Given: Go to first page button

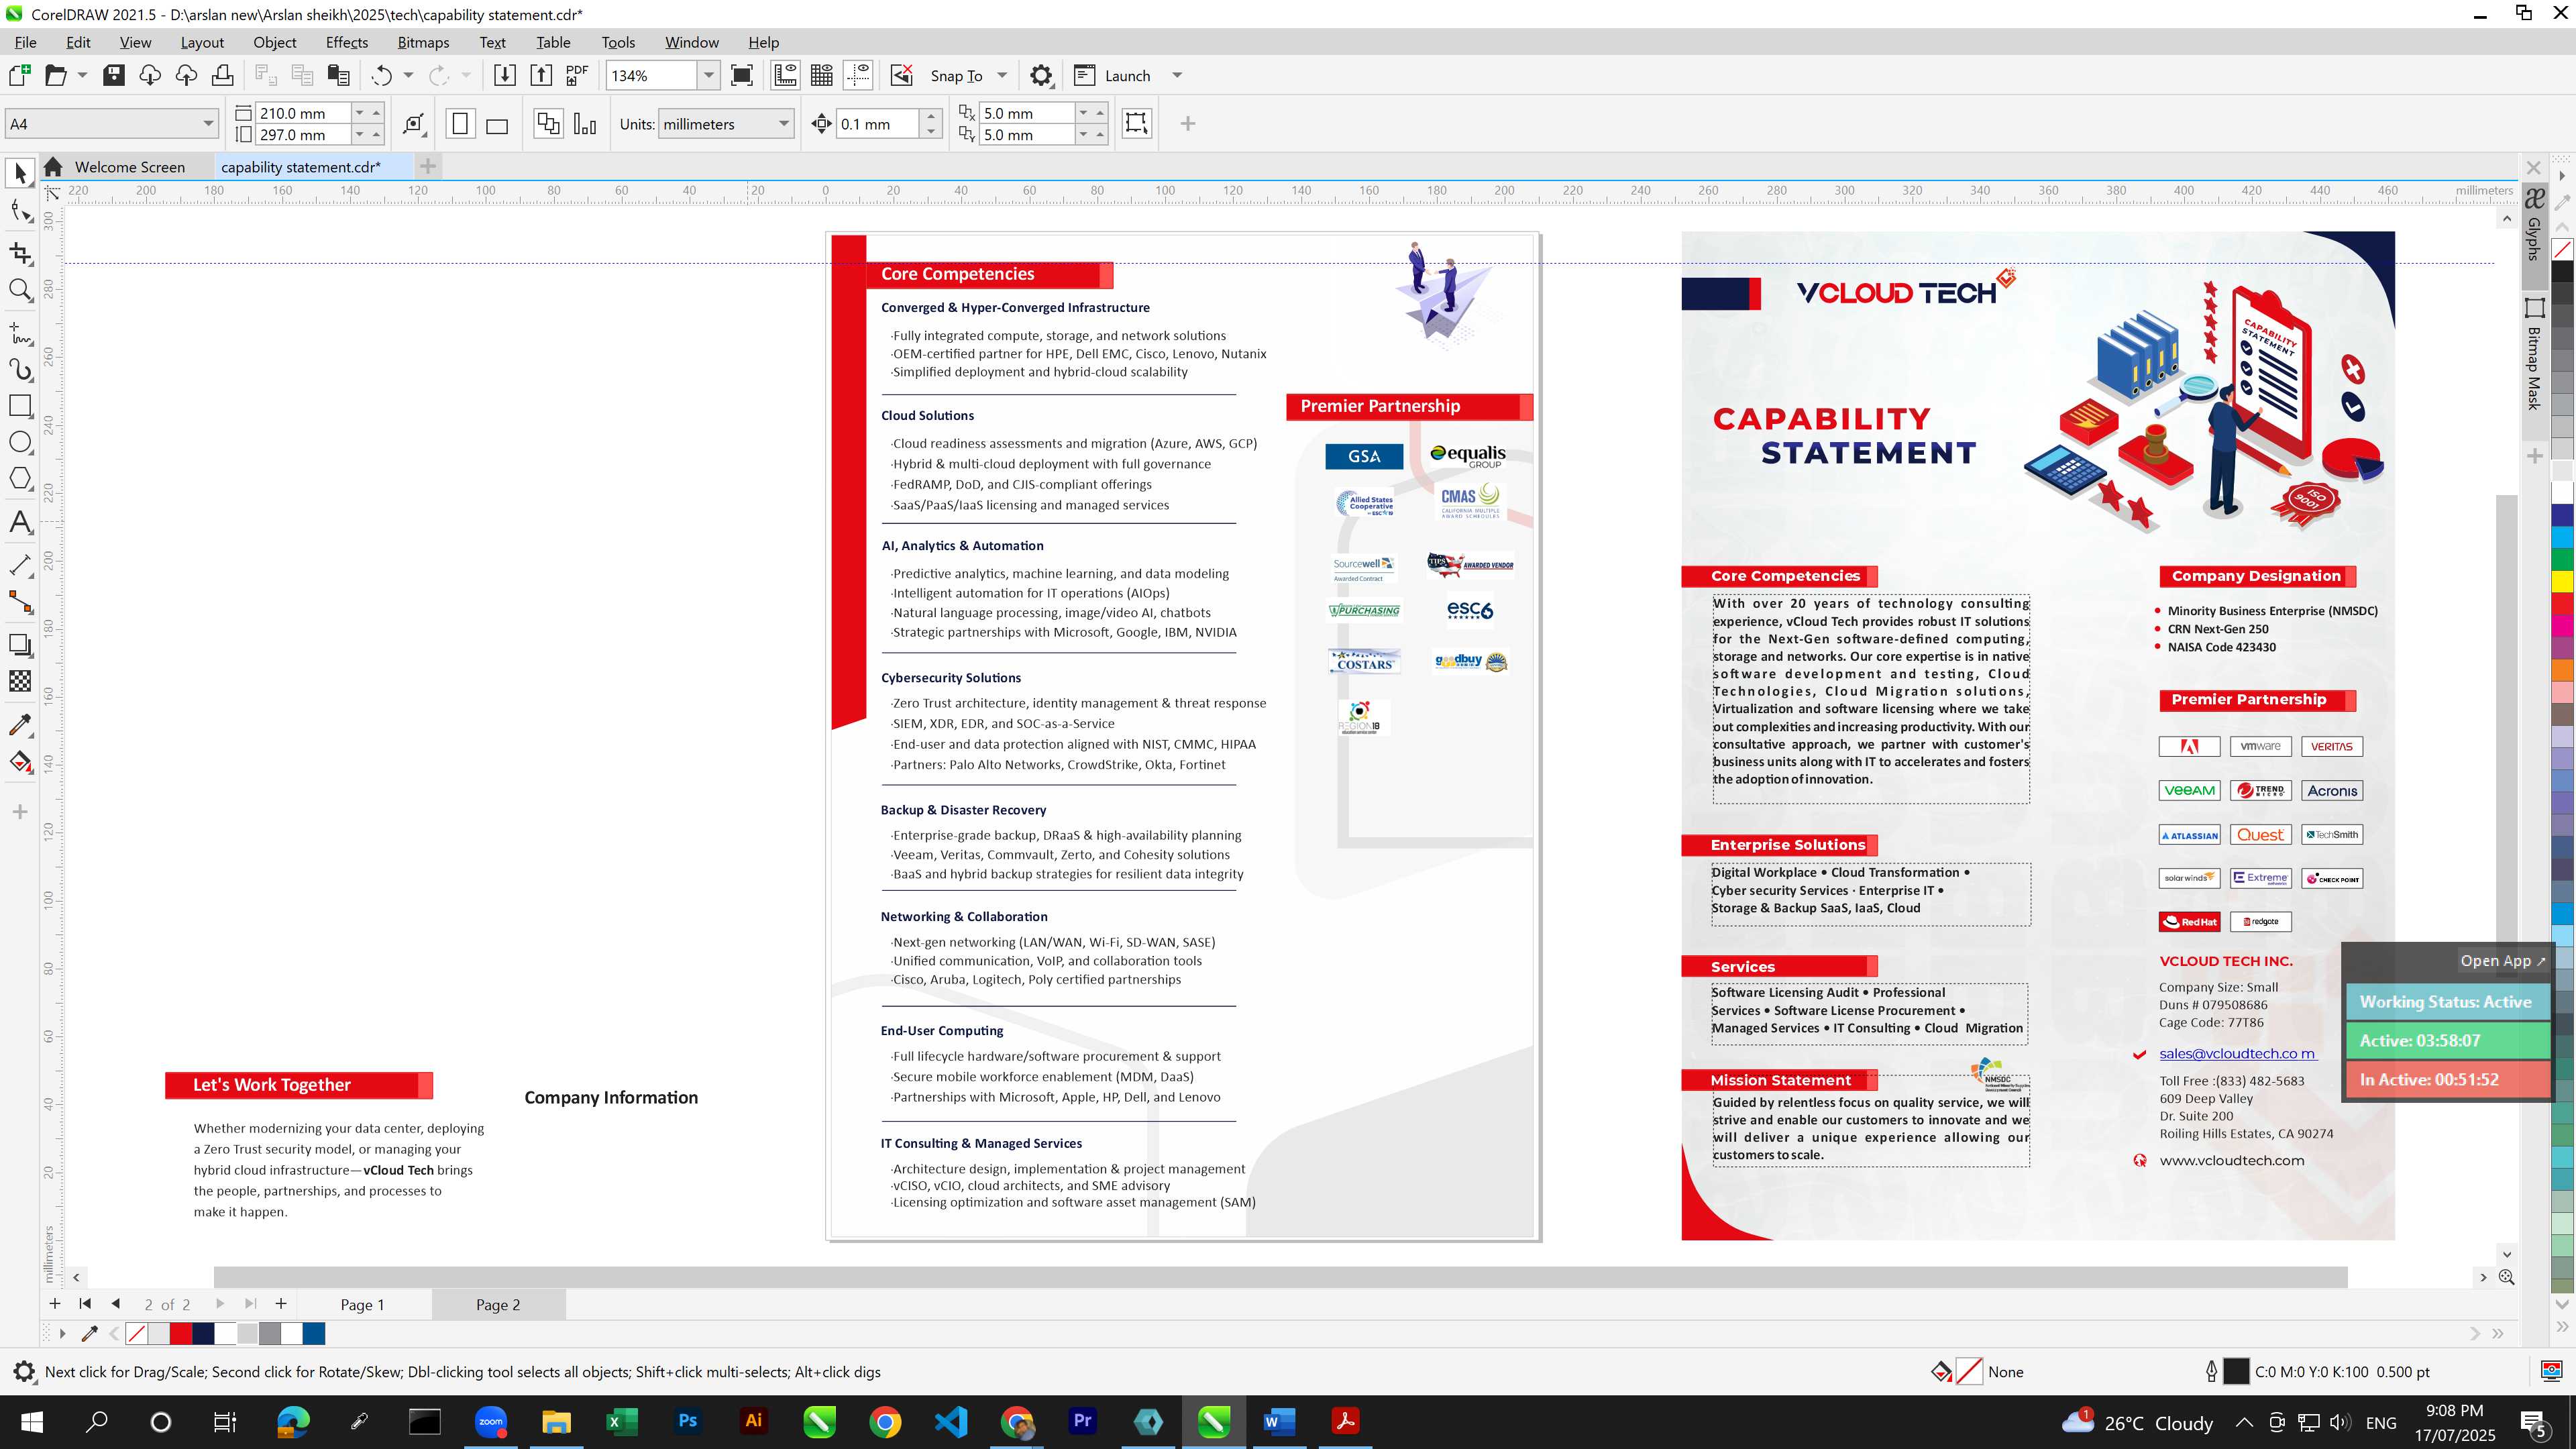Looking at the screenshot, I should tap(85, 1304).
